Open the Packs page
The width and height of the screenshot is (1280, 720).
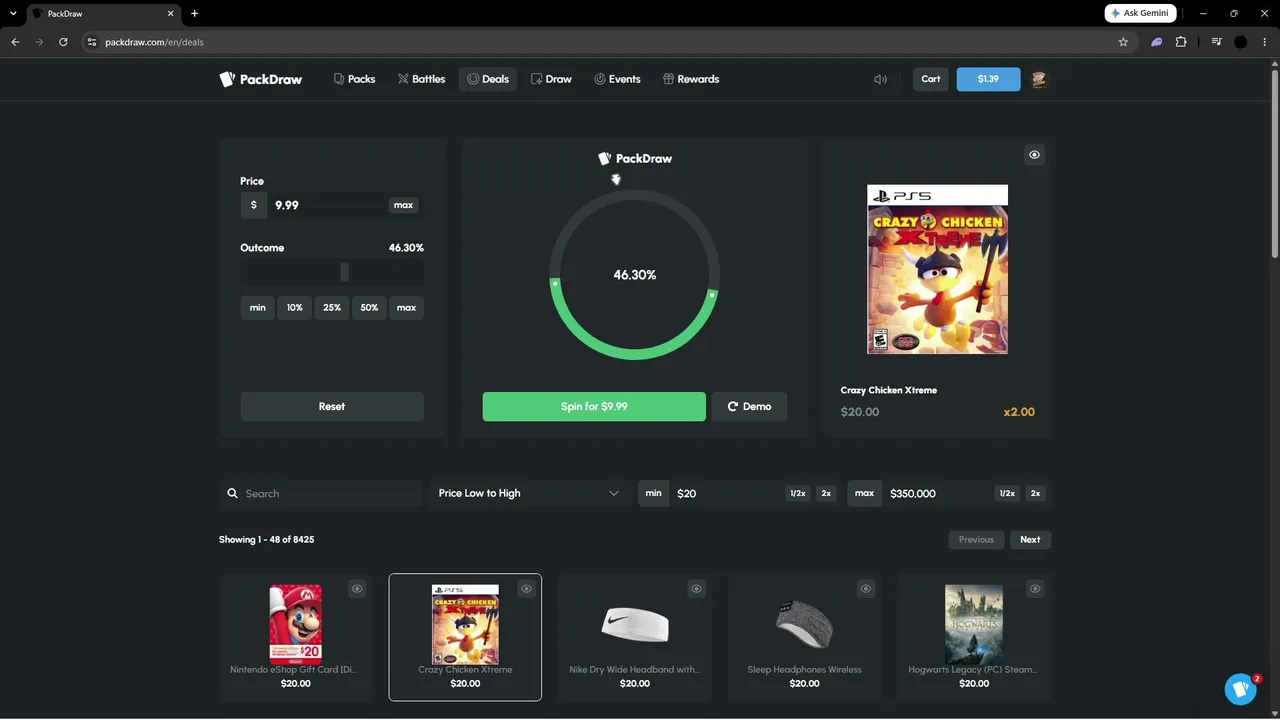pyautogui.click(x=354, y=79)
